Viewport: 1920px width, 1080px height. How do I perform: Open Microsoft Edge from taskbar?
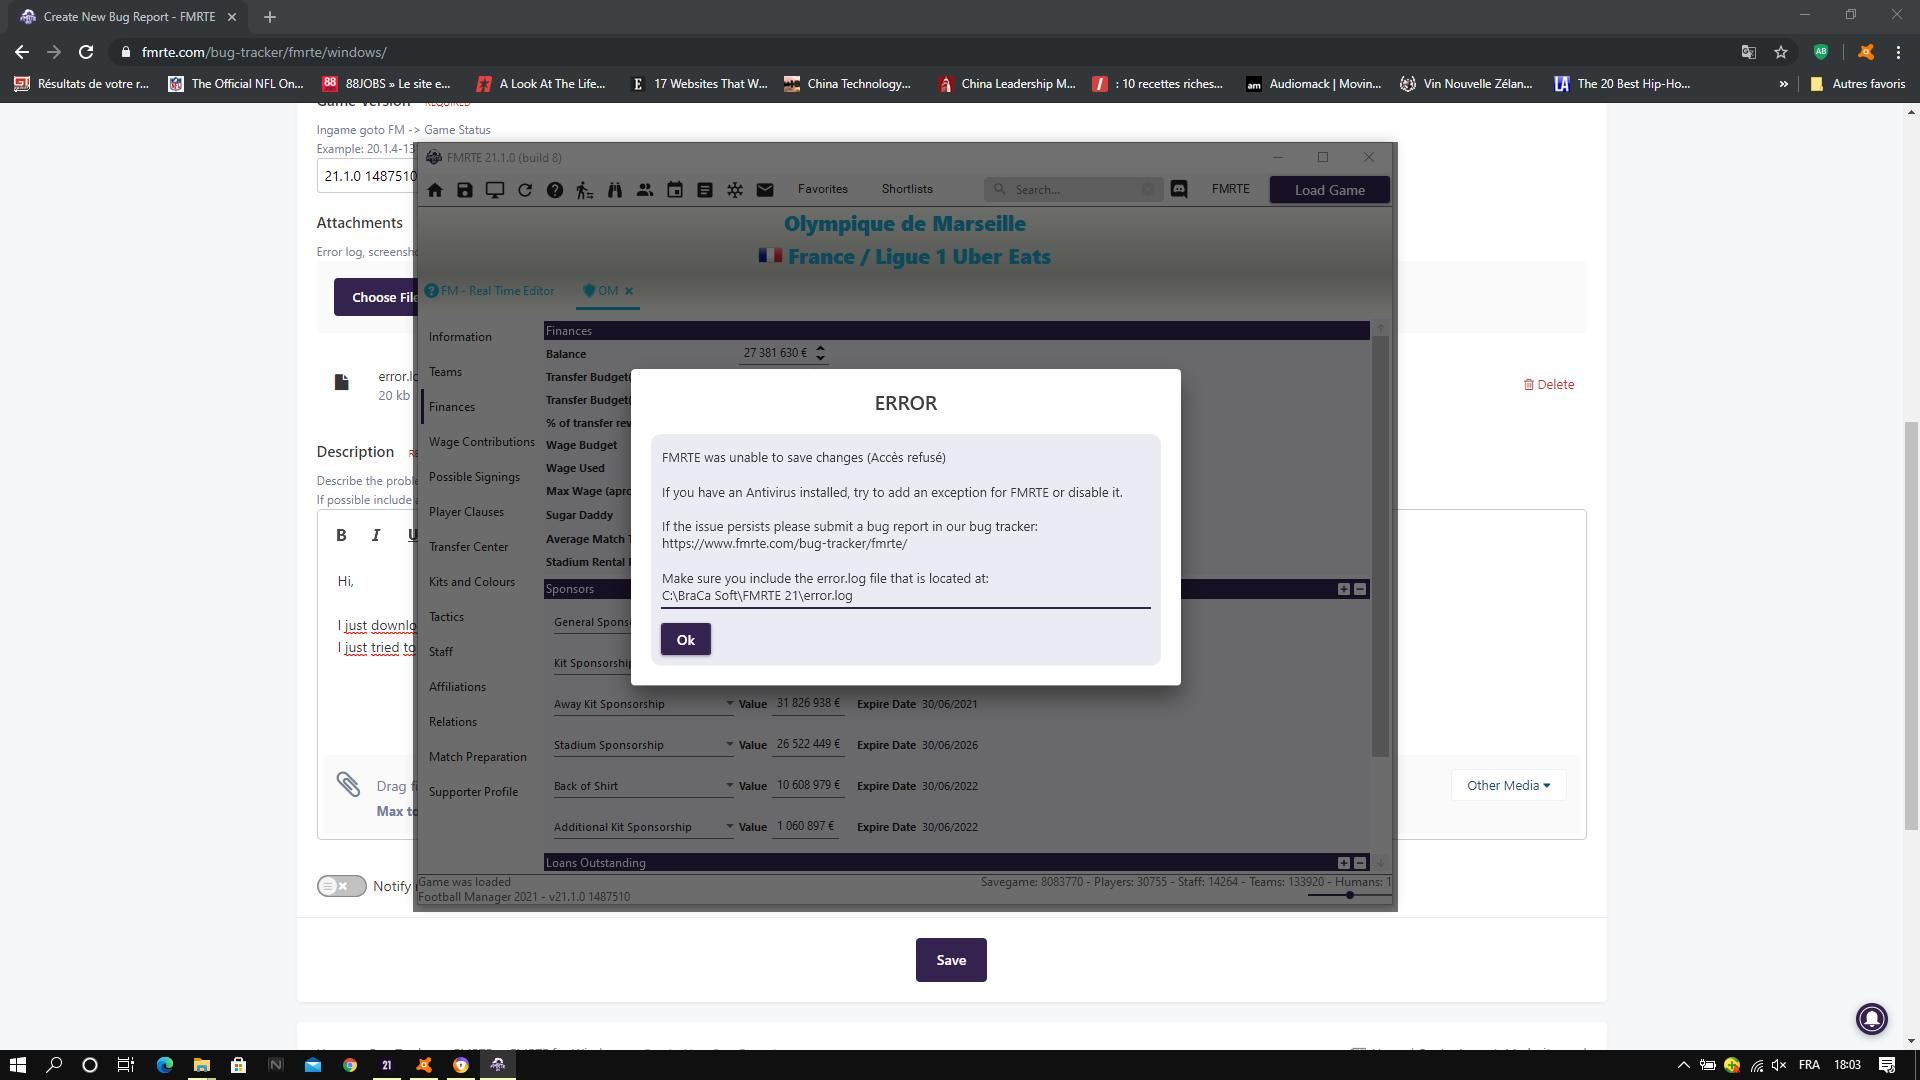point(165,1065)
